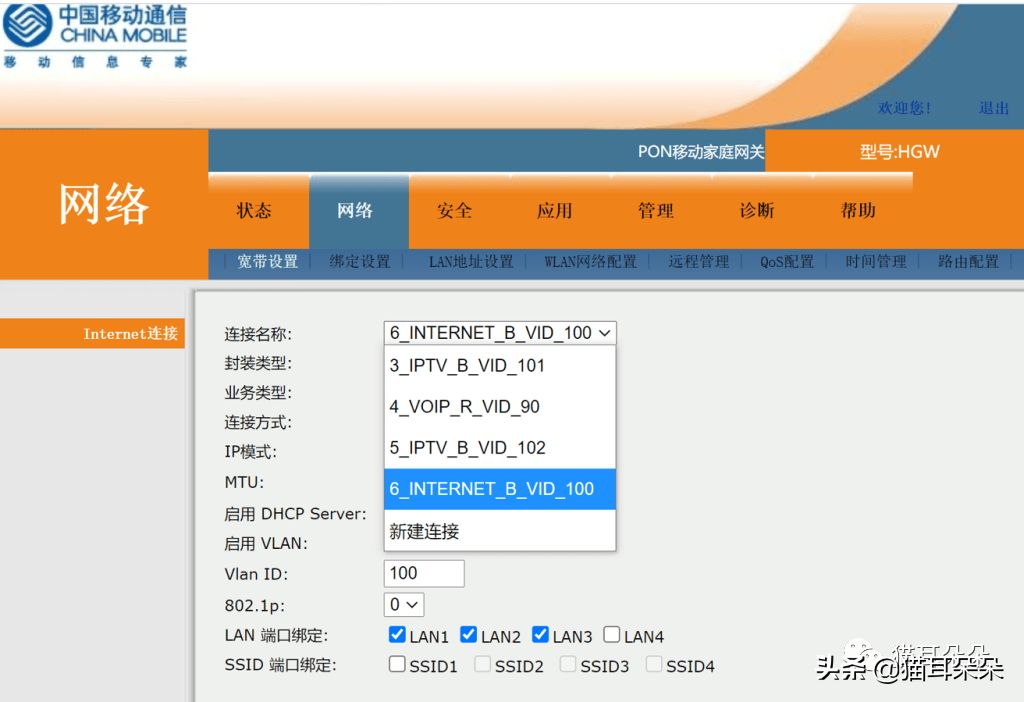
Task: Go to the 管理 tab
Action: tap(656, 211)
